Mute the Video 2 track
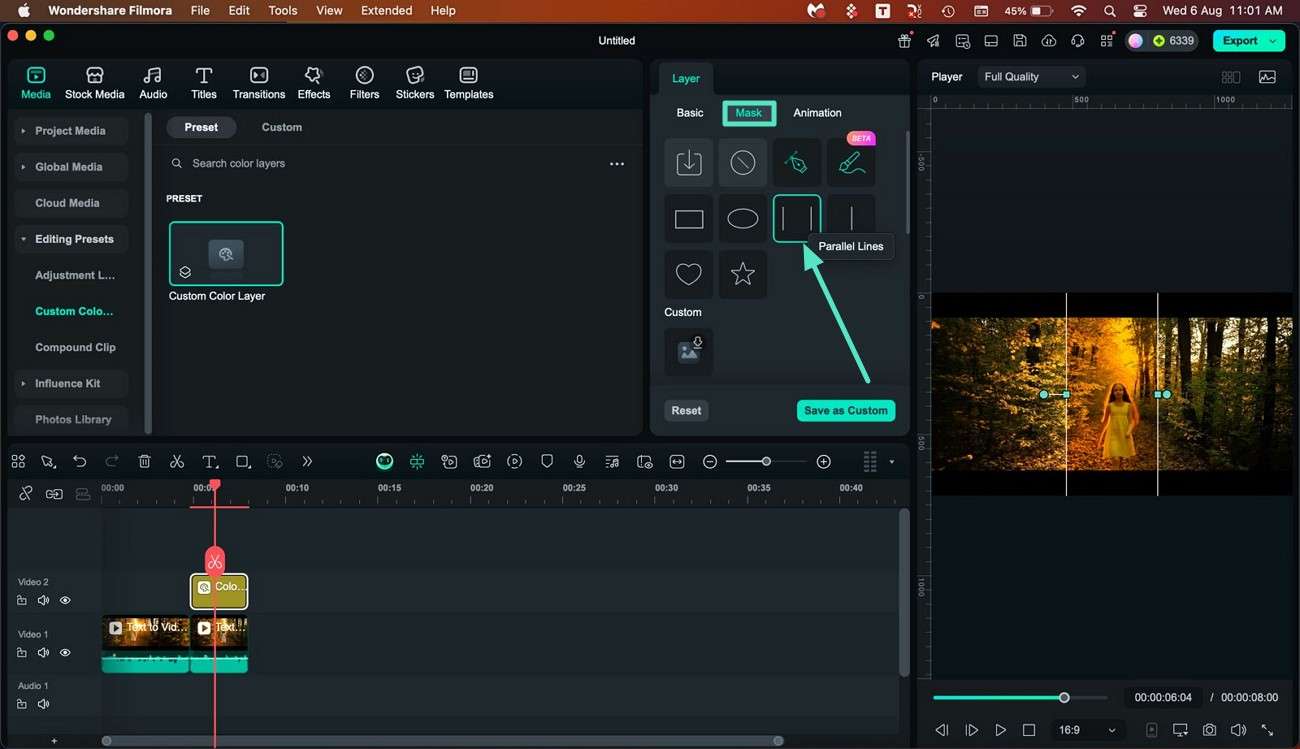Image resolution: width=1300 pixels, height=749 pixels. click(x=43, y=601)
